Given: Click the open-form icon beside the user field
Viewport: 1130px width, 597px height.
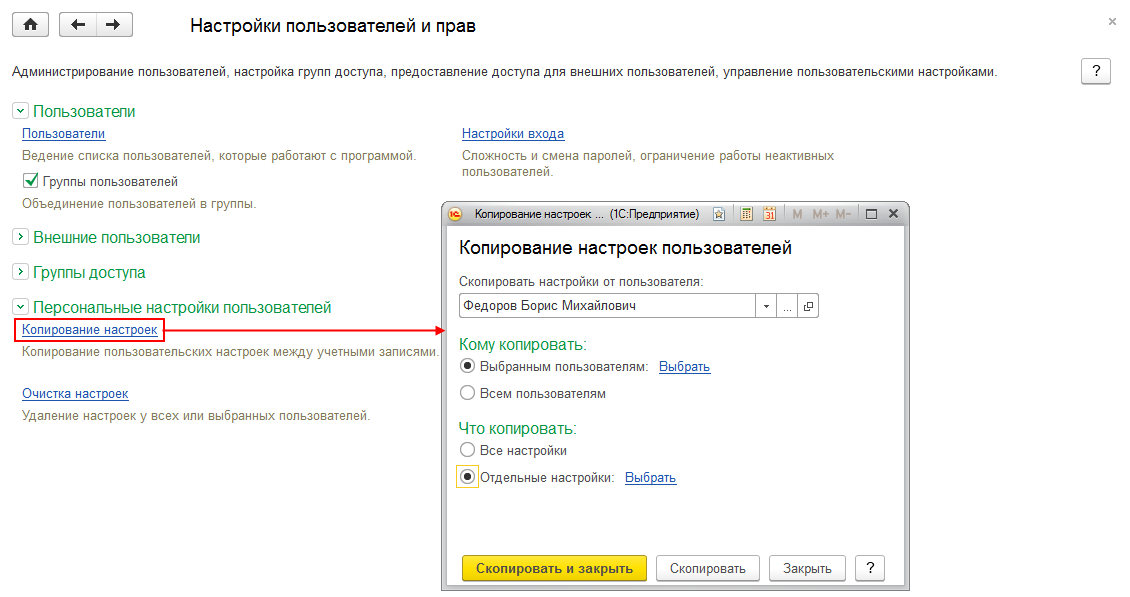Looking at the screenshot, I should pyautogui.click(x=808, y=306).
